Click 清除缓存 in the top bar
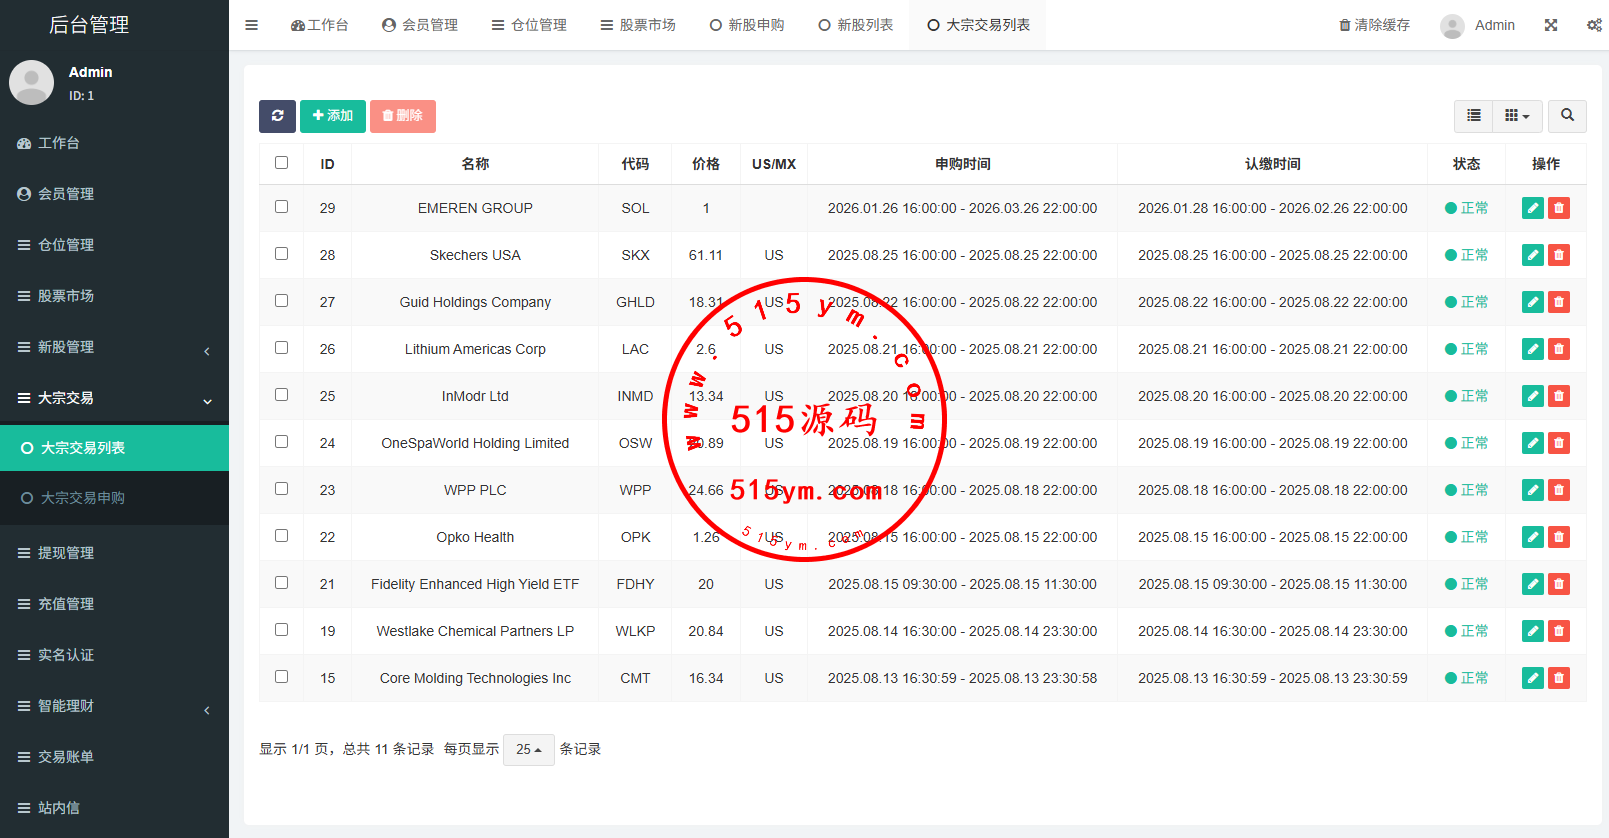Screen dimensions: 1609x838 [1374, 25]
